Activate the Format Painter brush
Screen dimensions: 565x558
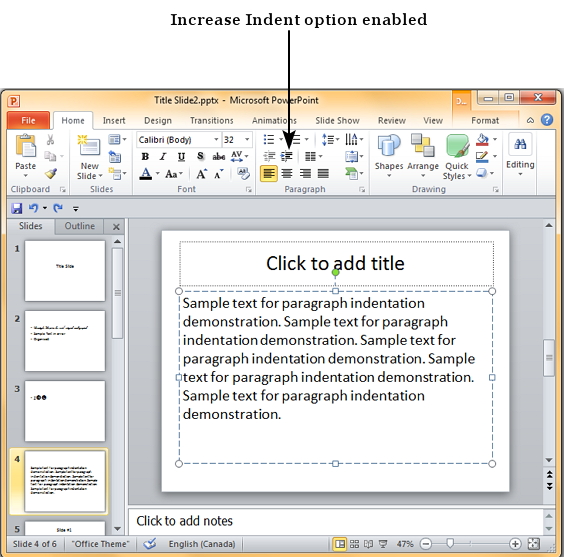51,174
